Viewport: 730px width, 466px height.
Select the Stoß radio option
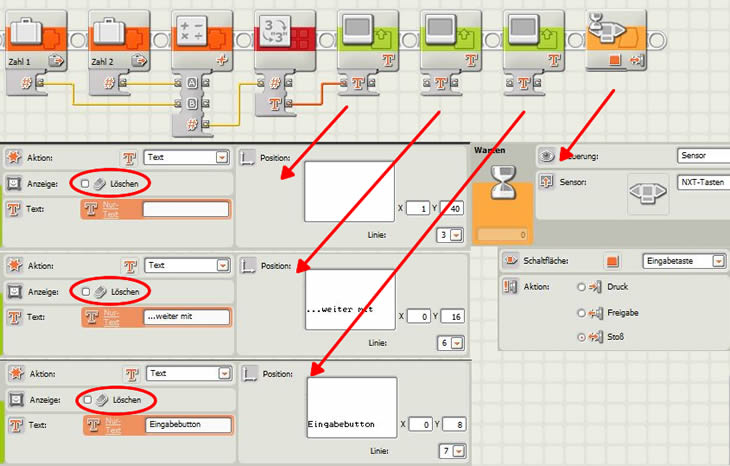click(x=583, y=337)
